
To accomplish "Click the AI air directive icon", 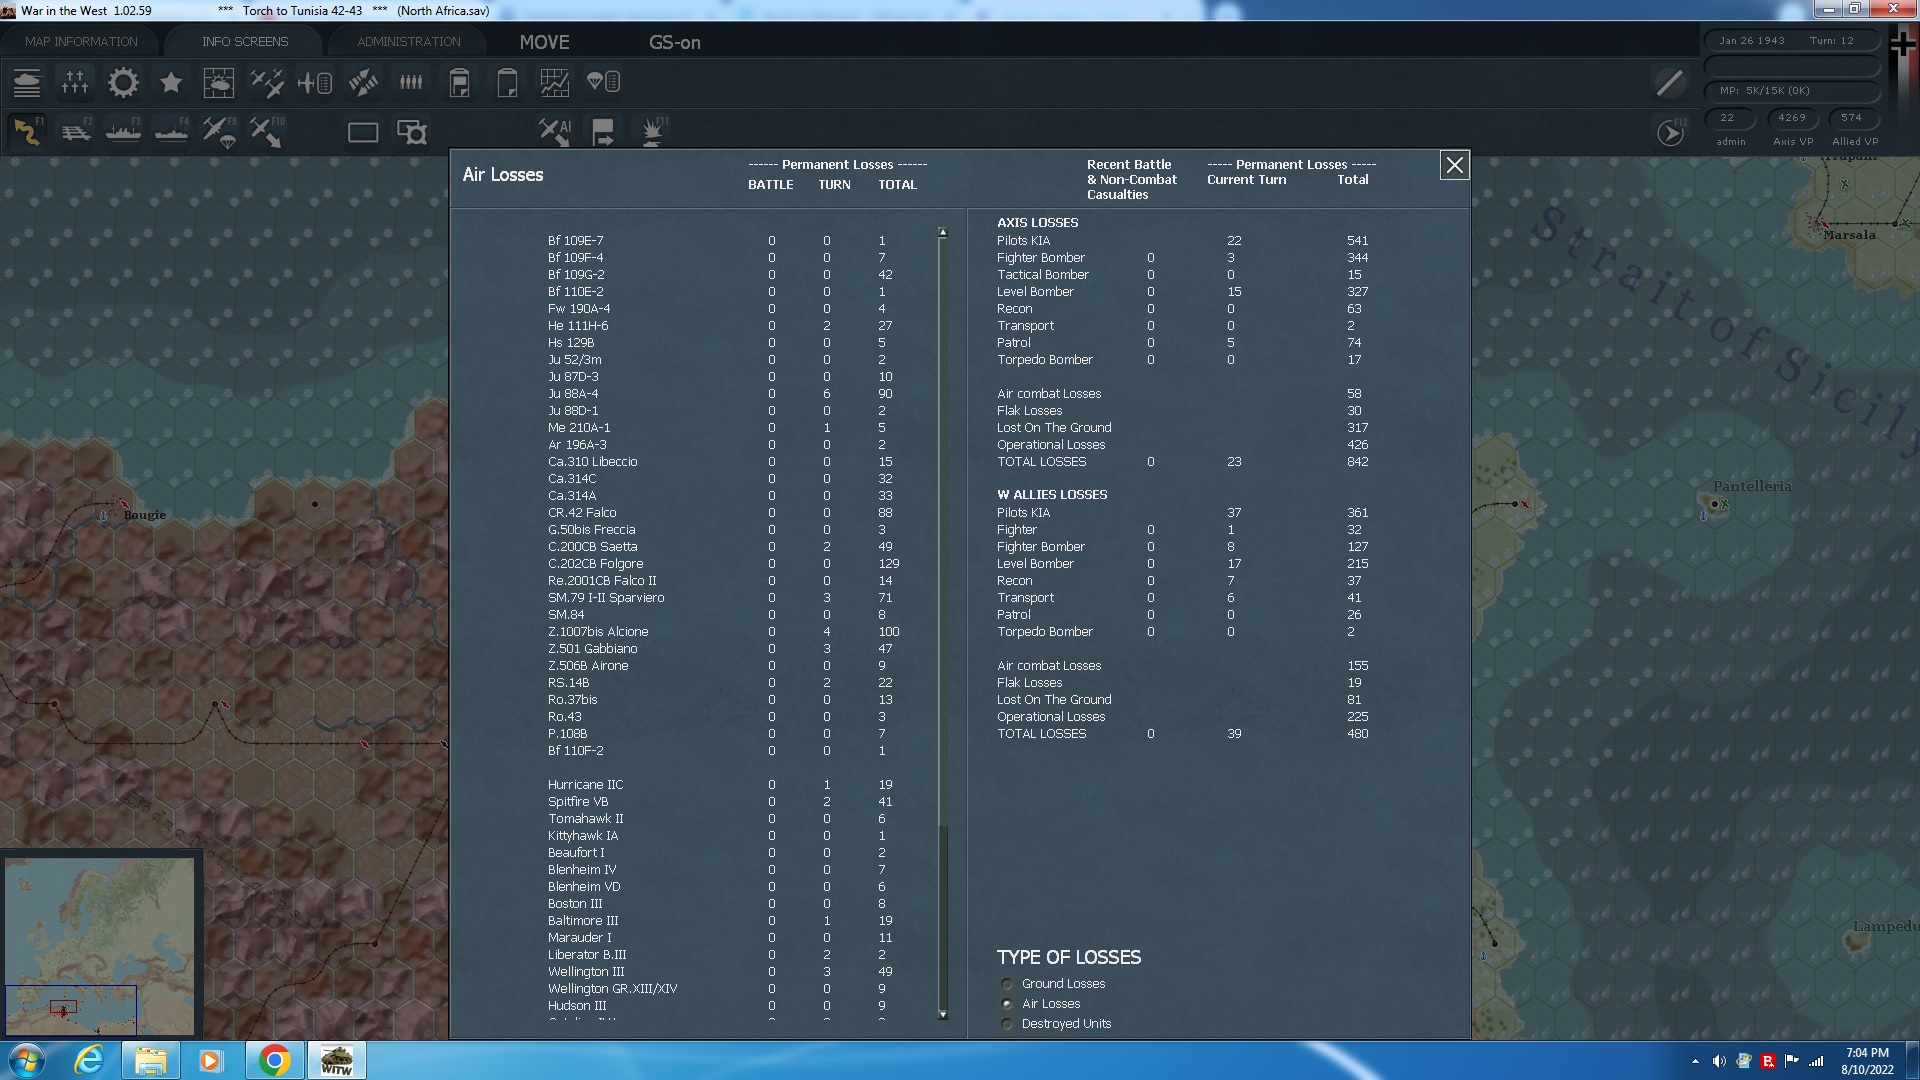I will tap(555, 131).
